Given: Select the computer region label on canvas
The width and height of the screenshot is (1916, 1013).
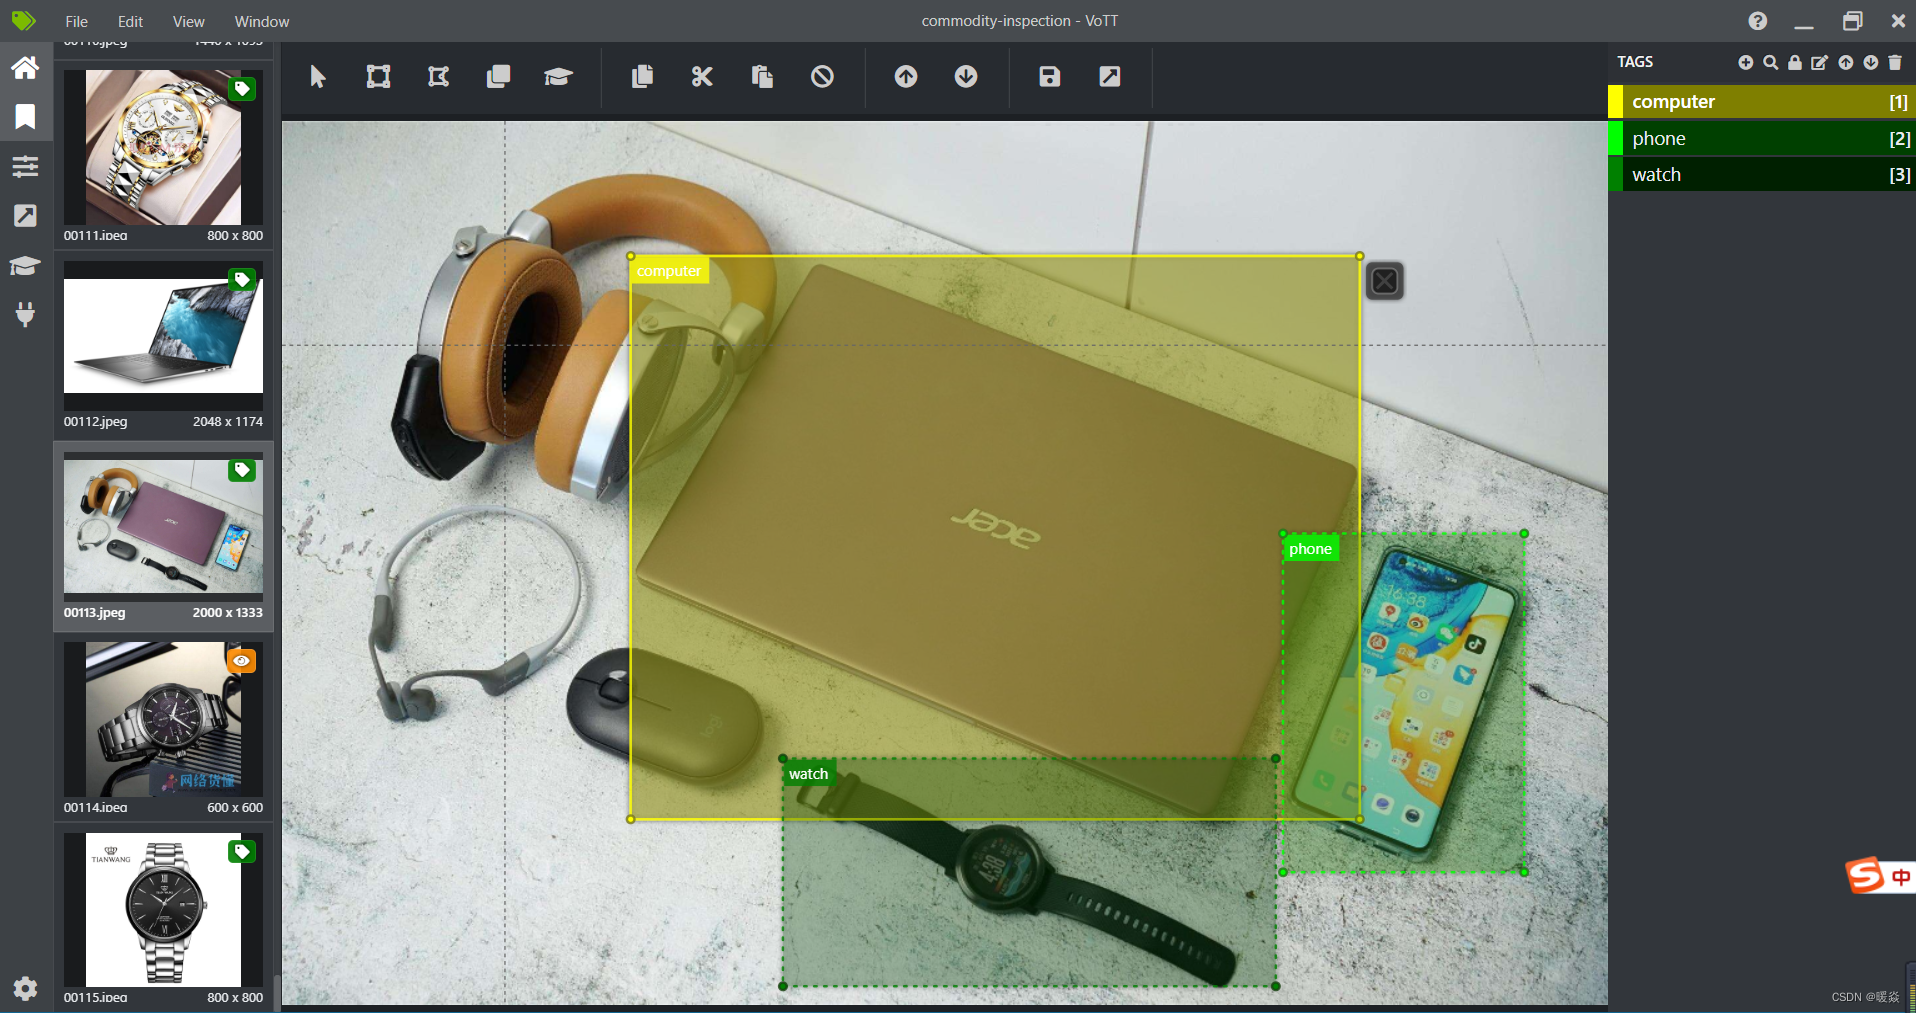Looking at the screenshot, I should pyautogui.click(x=669, y=271).
